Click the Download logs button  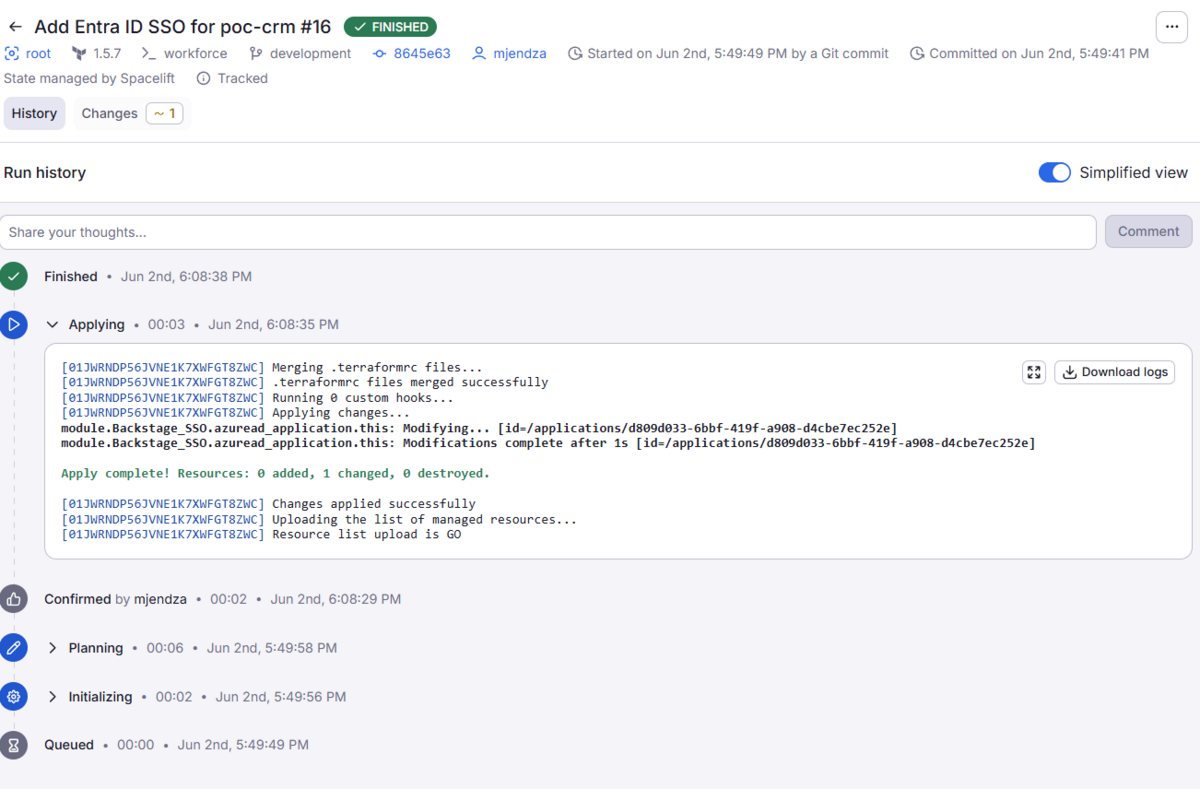(1114, 372)
